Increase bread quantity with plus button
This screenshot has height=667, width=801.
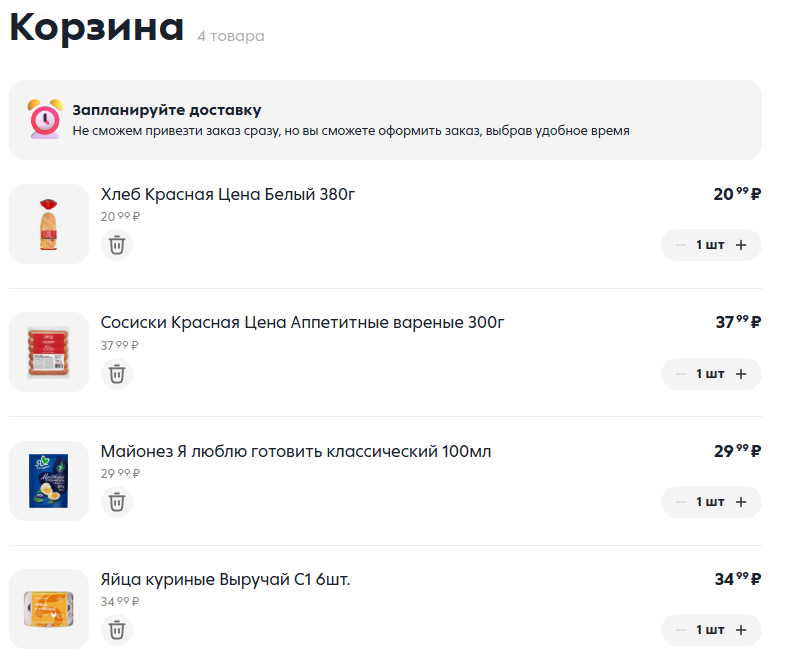tap(741, 245)
